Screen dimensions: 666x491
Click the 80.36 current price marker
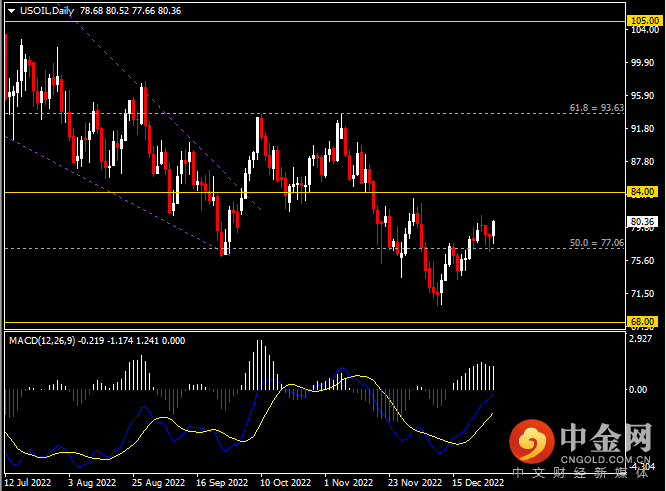640,222
